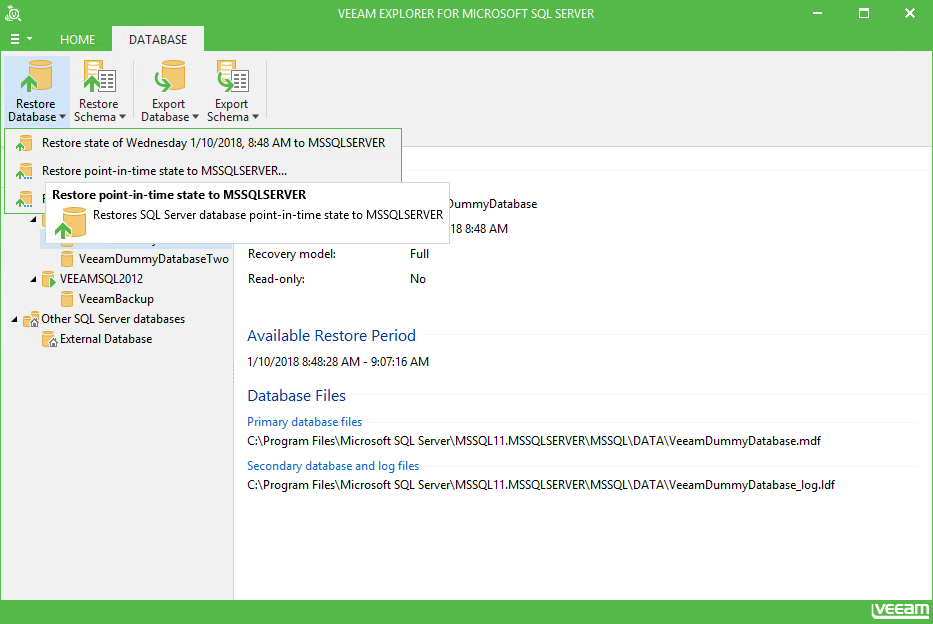Click the Restore Database icon
The image size is (933, 624).
[x=36, y=77]
